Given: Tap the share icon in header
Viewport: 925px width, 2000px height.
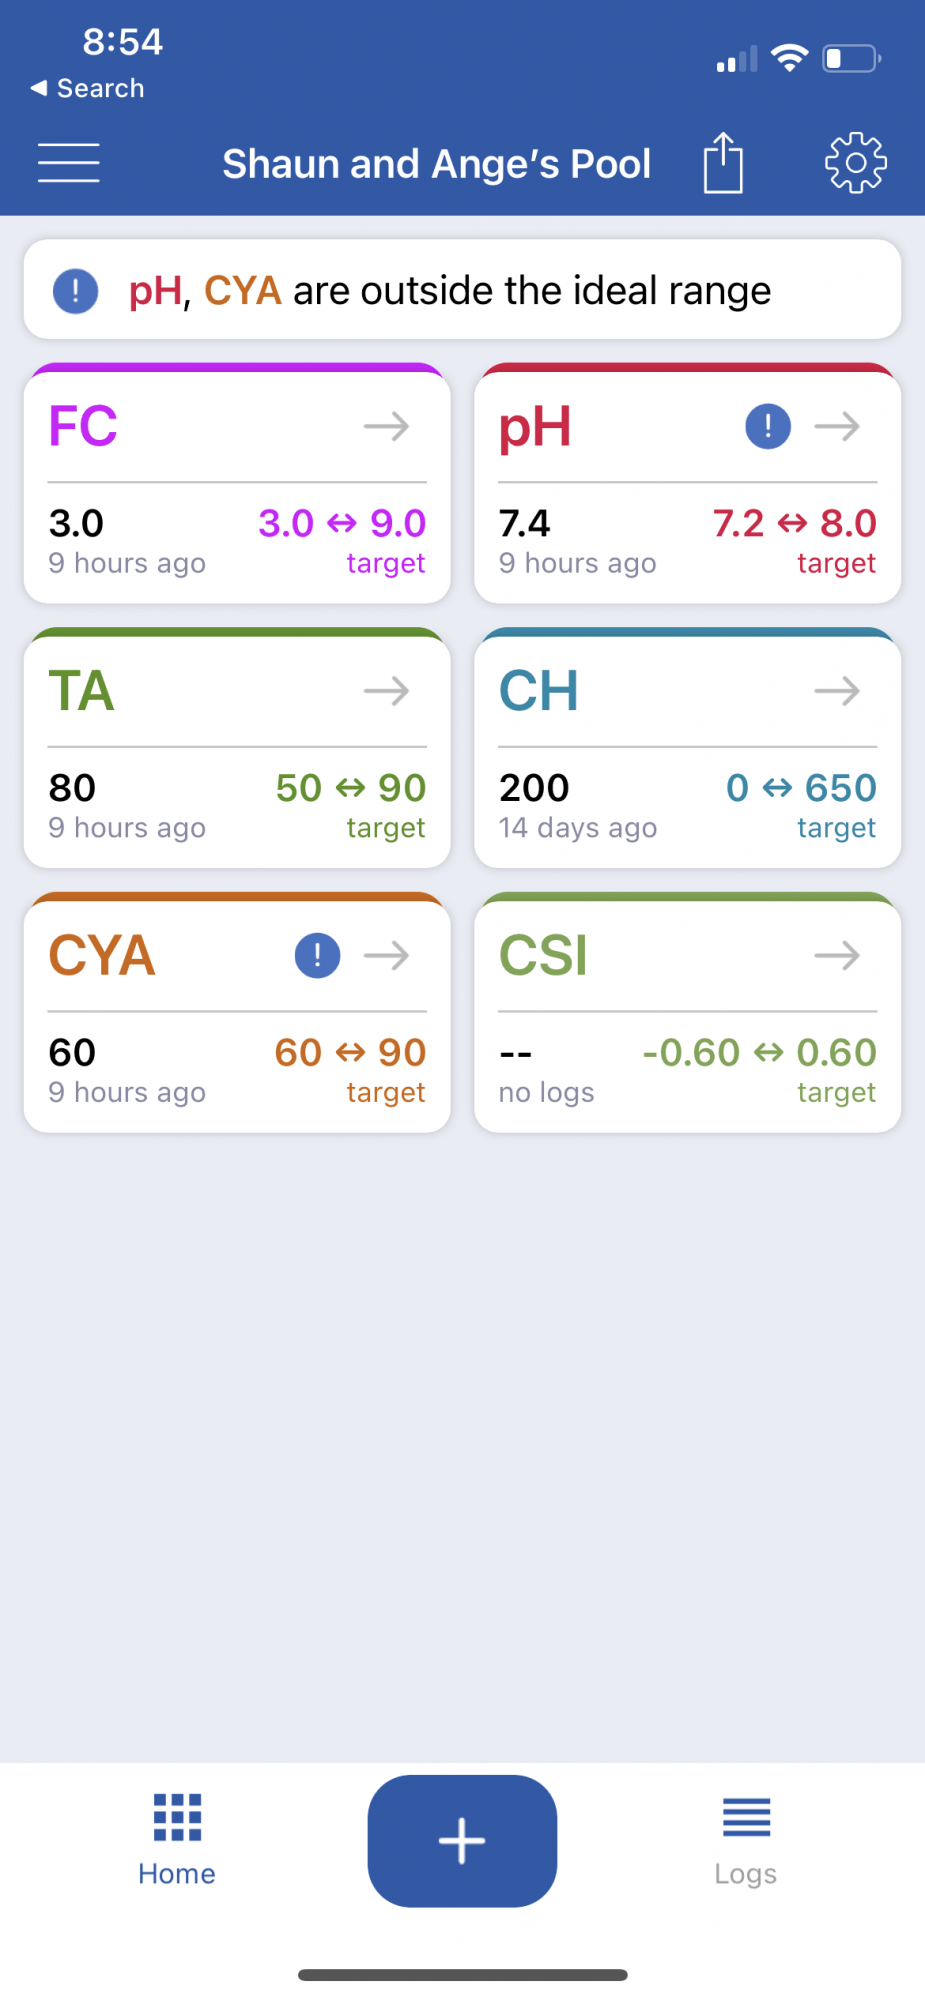Looking at the screenshot, I should pos(723,162).
